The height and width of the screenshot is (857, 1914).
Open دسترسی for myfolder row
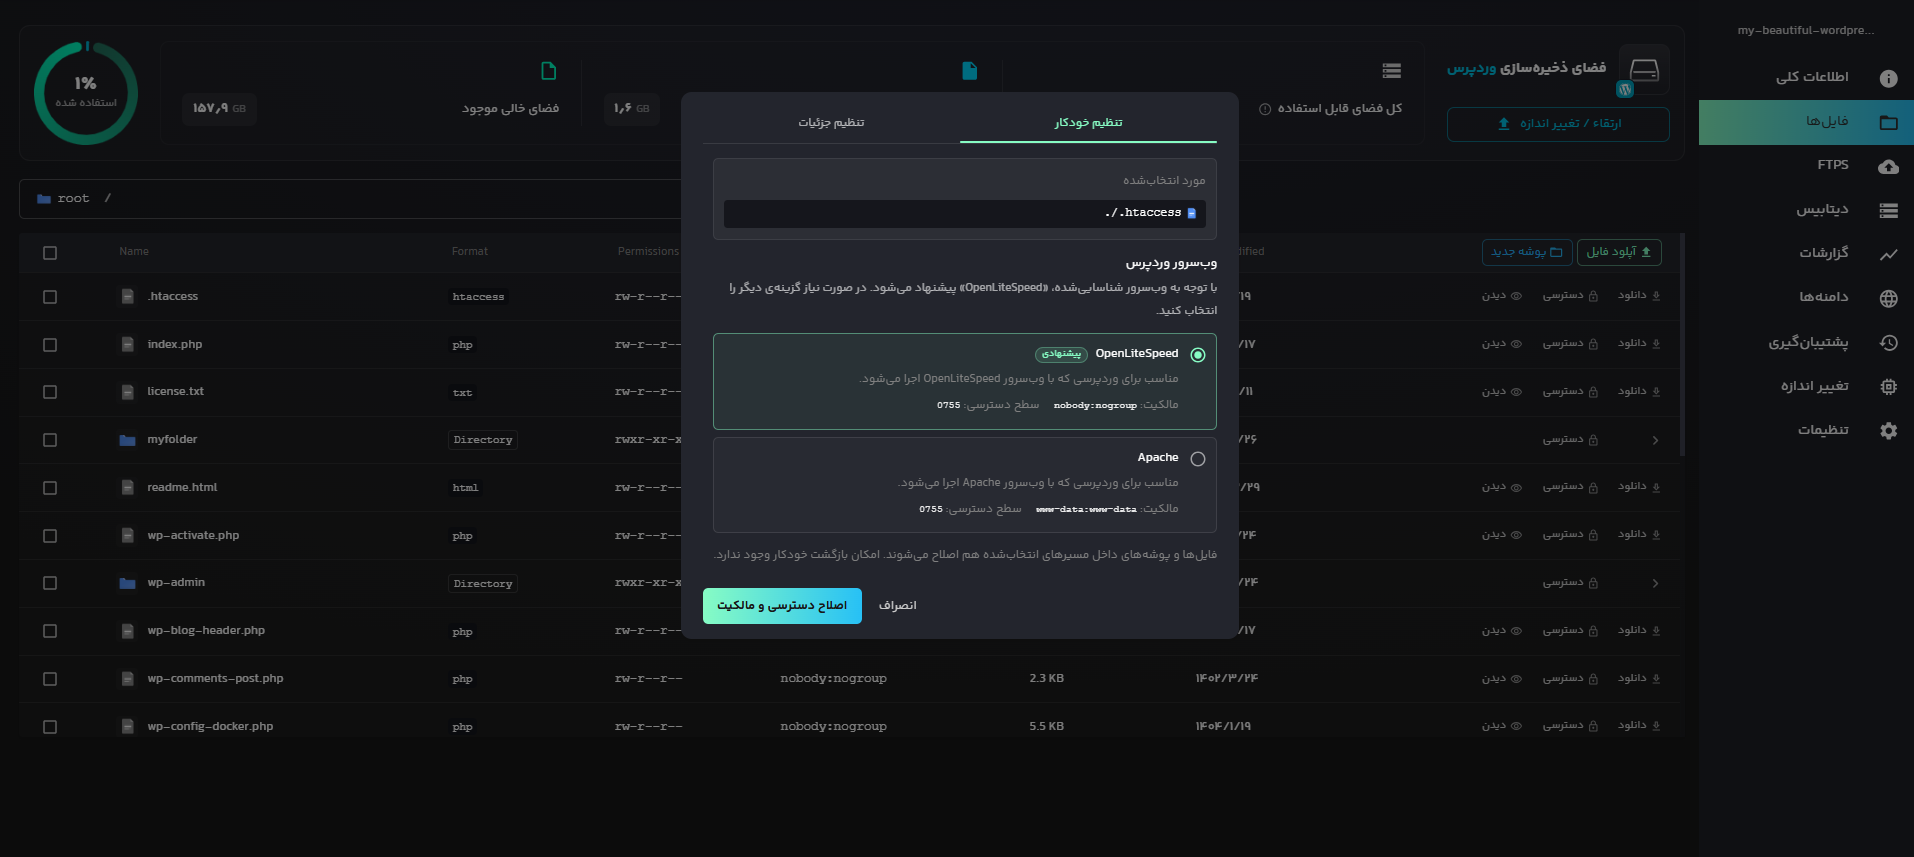1570,440
